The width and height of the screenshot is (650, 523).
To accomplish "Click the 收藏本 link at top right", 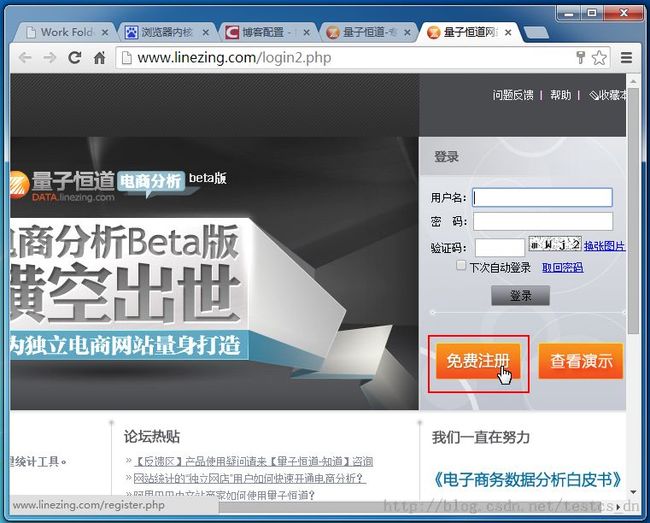I will click(x=608, y=95).
